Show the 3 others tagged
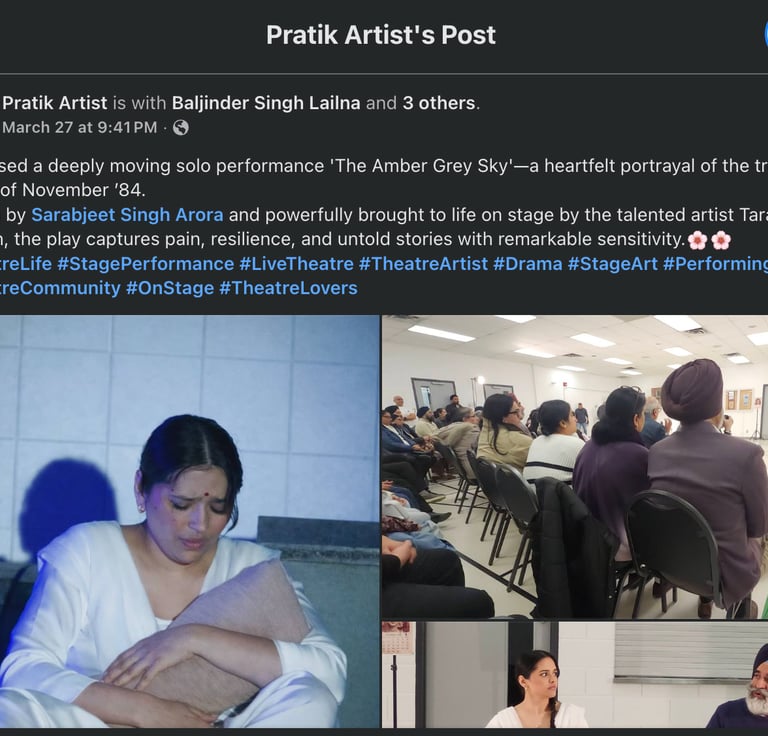Screen dimensions: 768x736 [x=439, y=103]
